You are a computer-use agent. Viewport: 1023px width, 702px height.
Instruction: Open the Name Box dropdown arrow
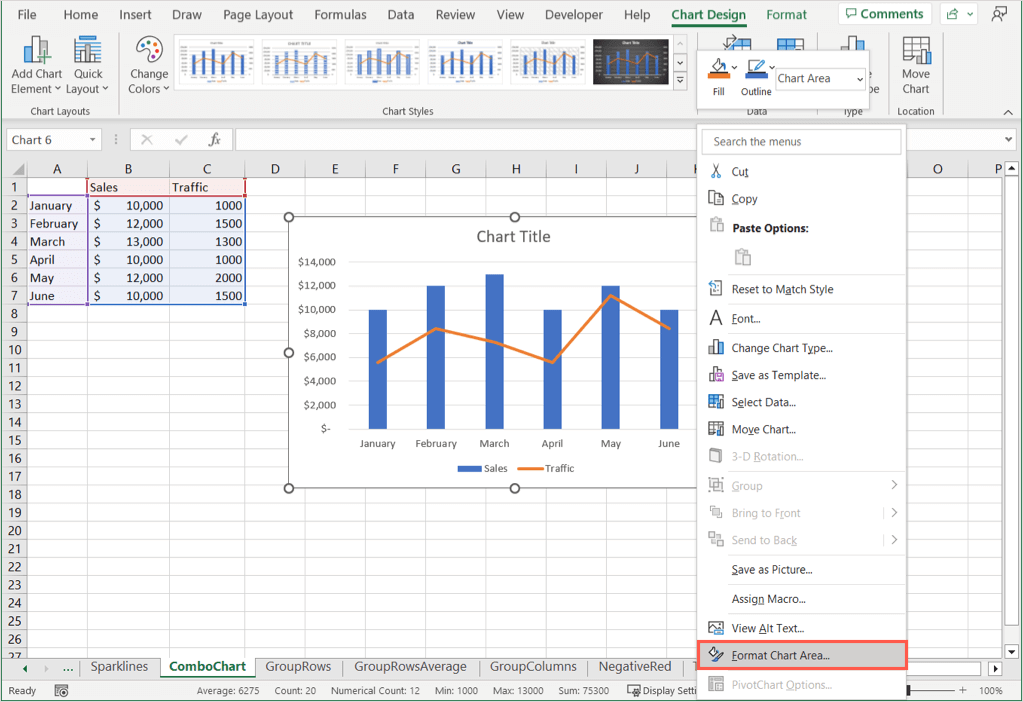(93, 140)
